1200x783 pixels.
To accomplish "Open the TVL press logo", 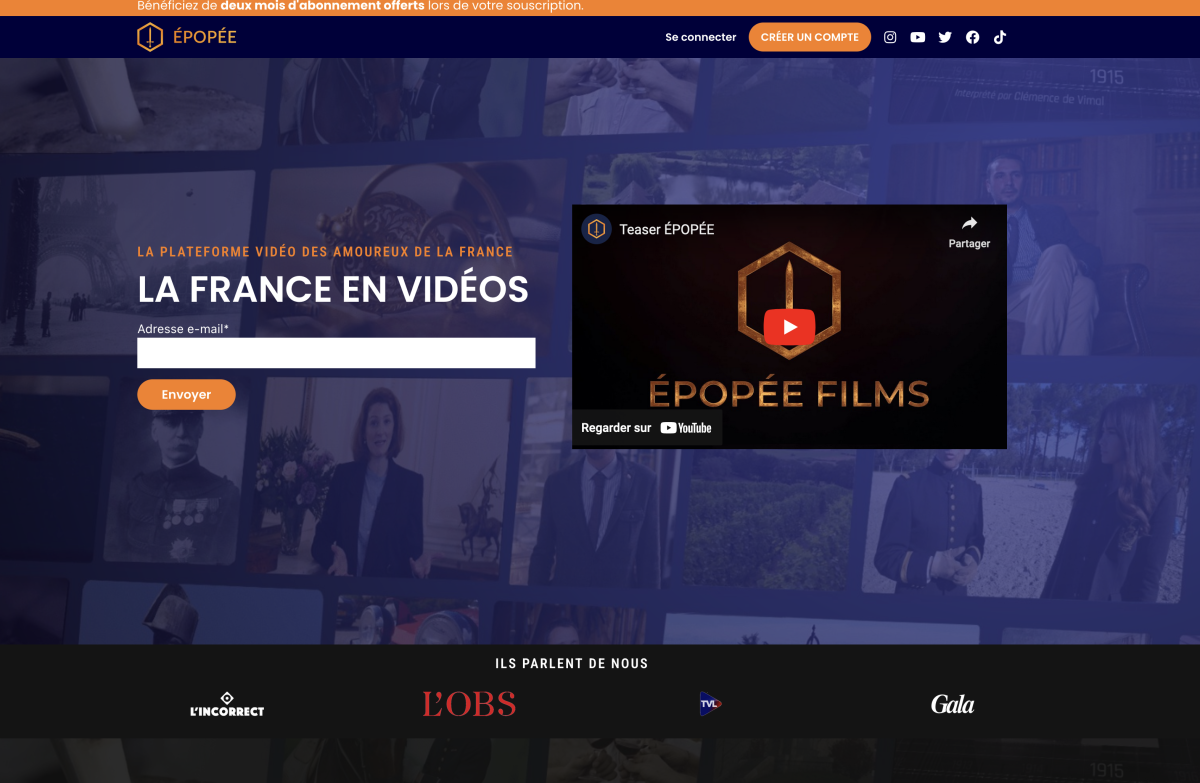I will pos(710,704).
